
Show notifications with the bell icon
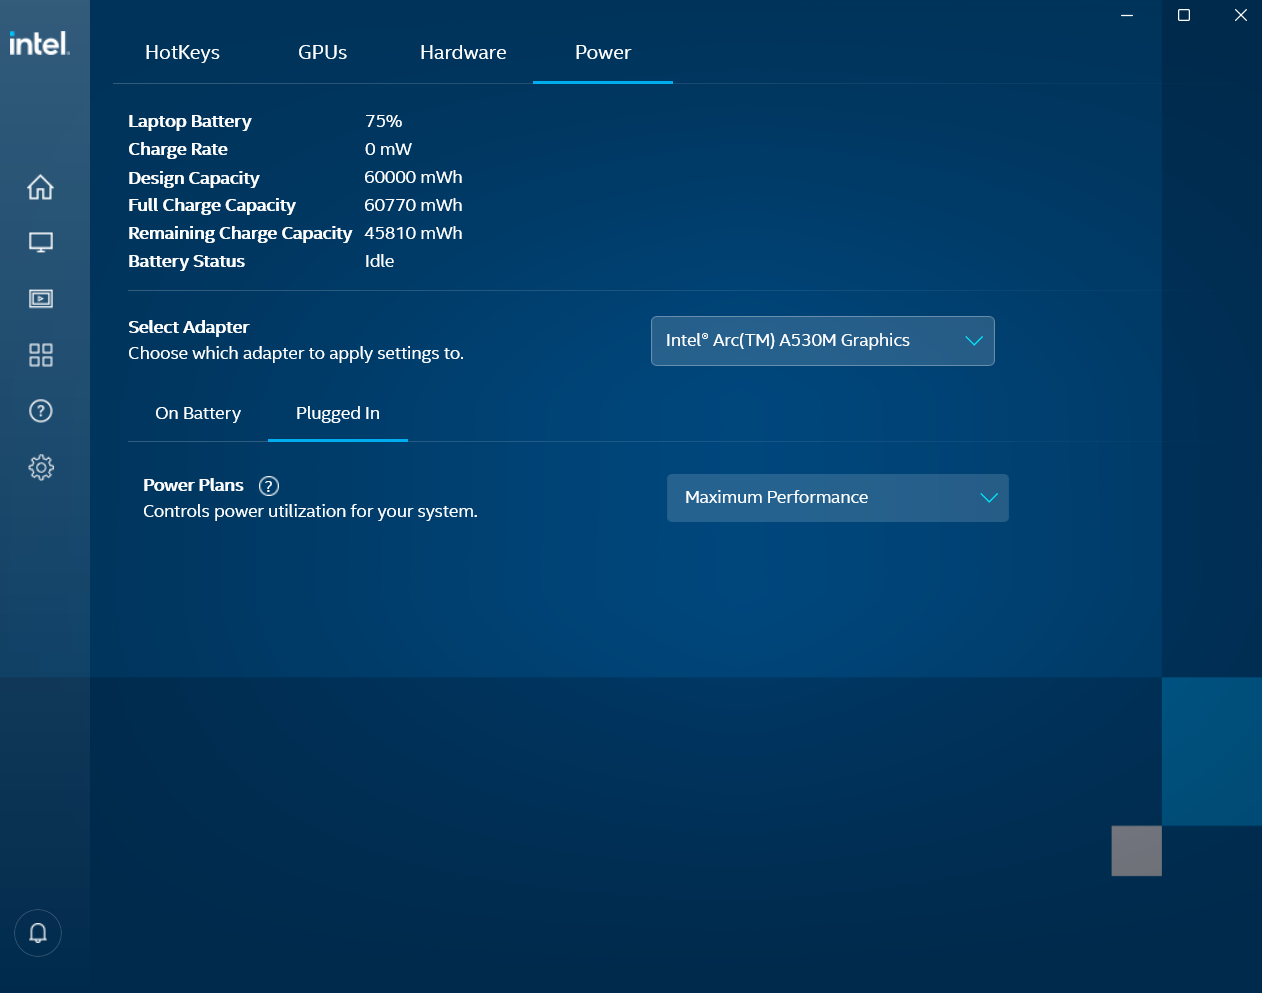pyautogui.click(x=38, y=933)
